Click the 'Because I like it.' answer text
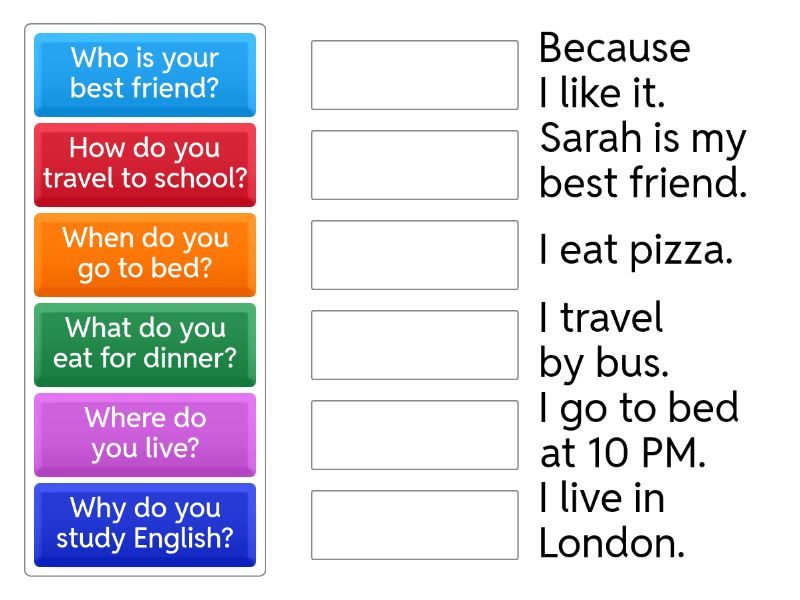This screenshot has height=600, width=800. tap(614, 71)
